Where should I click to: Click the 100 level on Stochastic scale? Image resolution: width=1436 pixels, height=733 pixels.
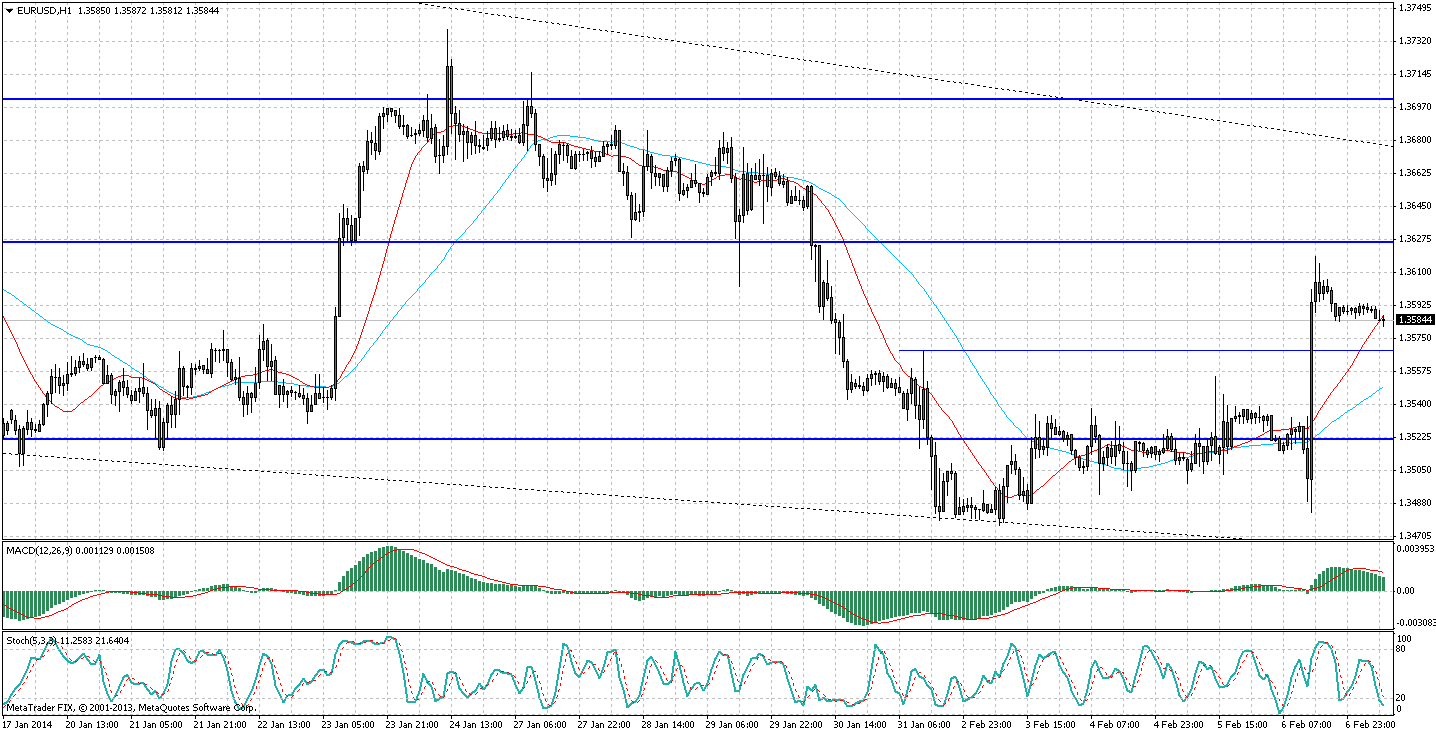[1404, 637]
